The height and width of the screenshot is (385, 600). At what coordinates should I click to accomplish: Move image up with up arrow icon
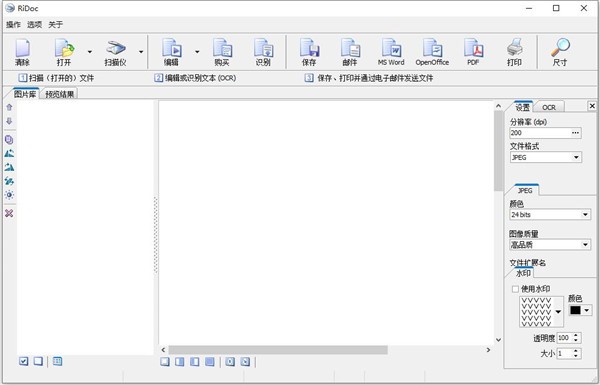tap(10, 107)
